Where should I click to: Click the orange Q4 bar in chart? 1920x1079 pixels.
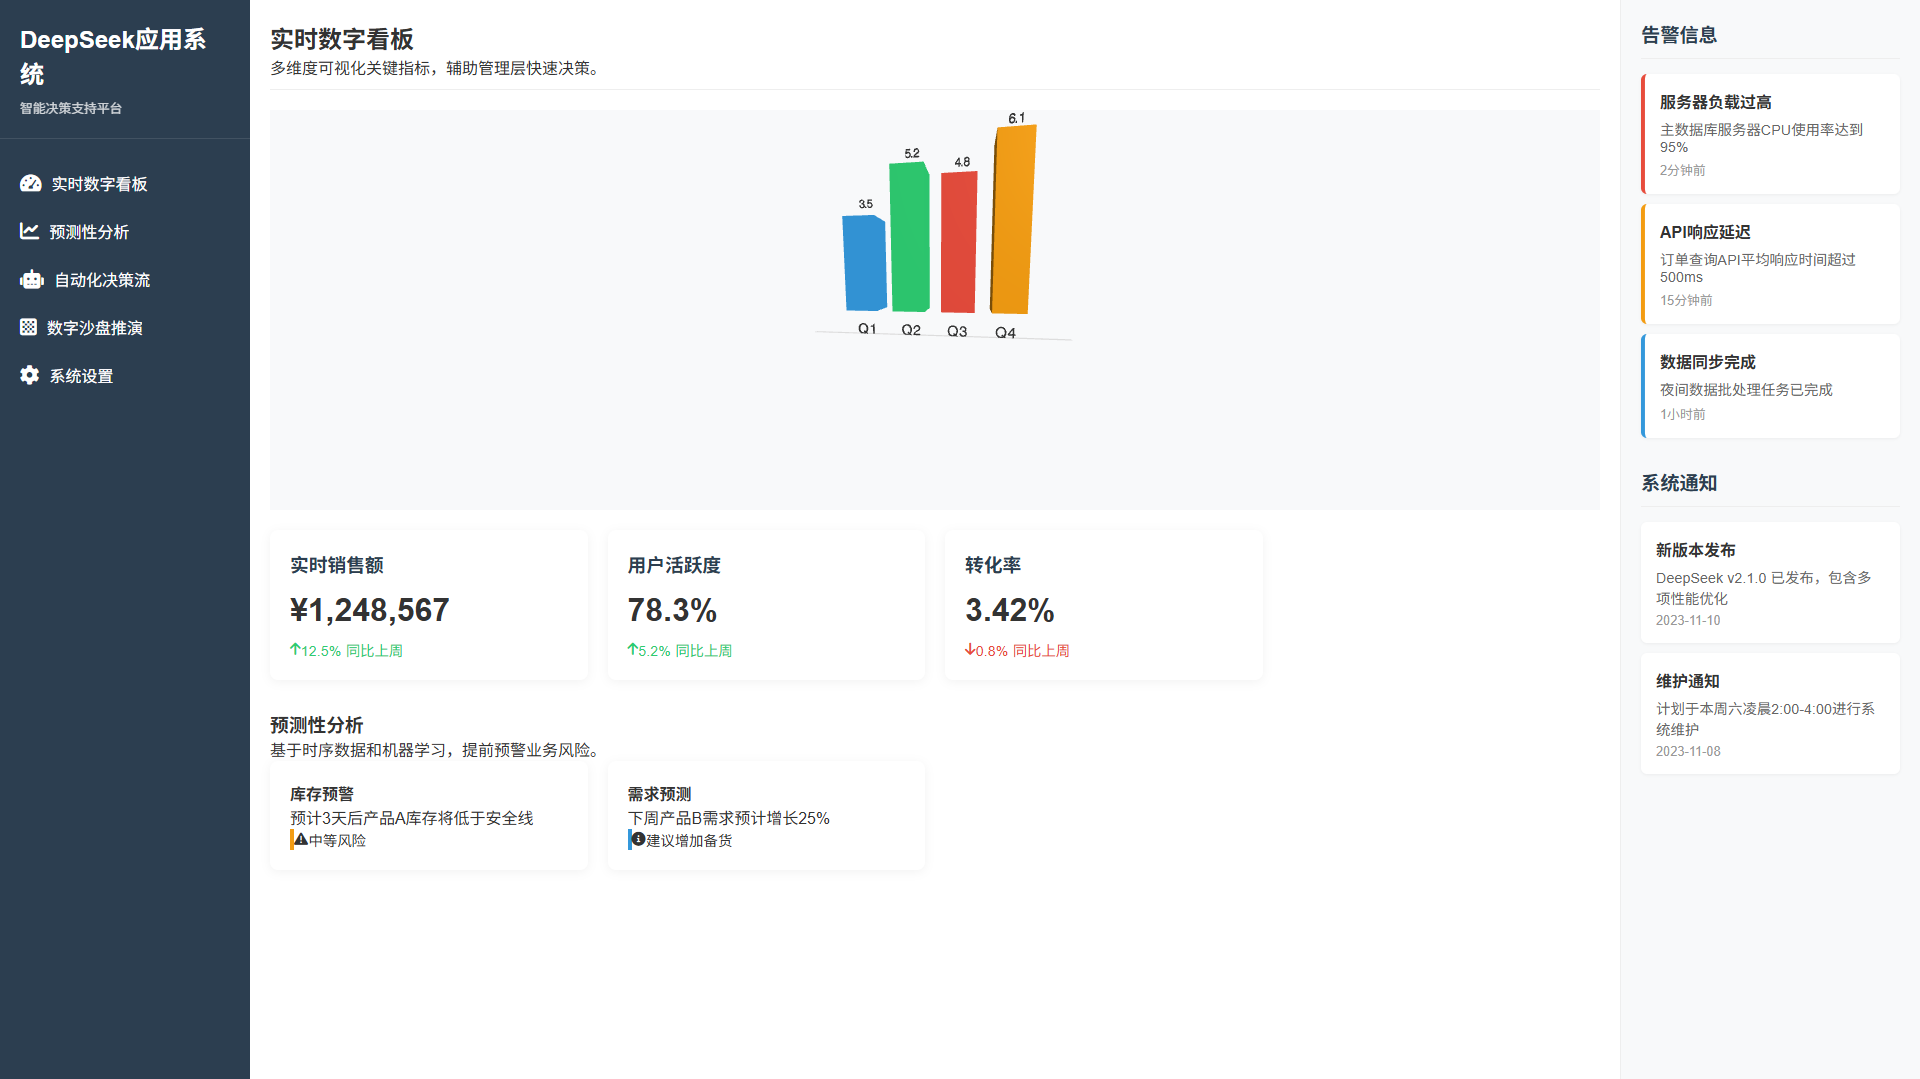pos(1013,220)
